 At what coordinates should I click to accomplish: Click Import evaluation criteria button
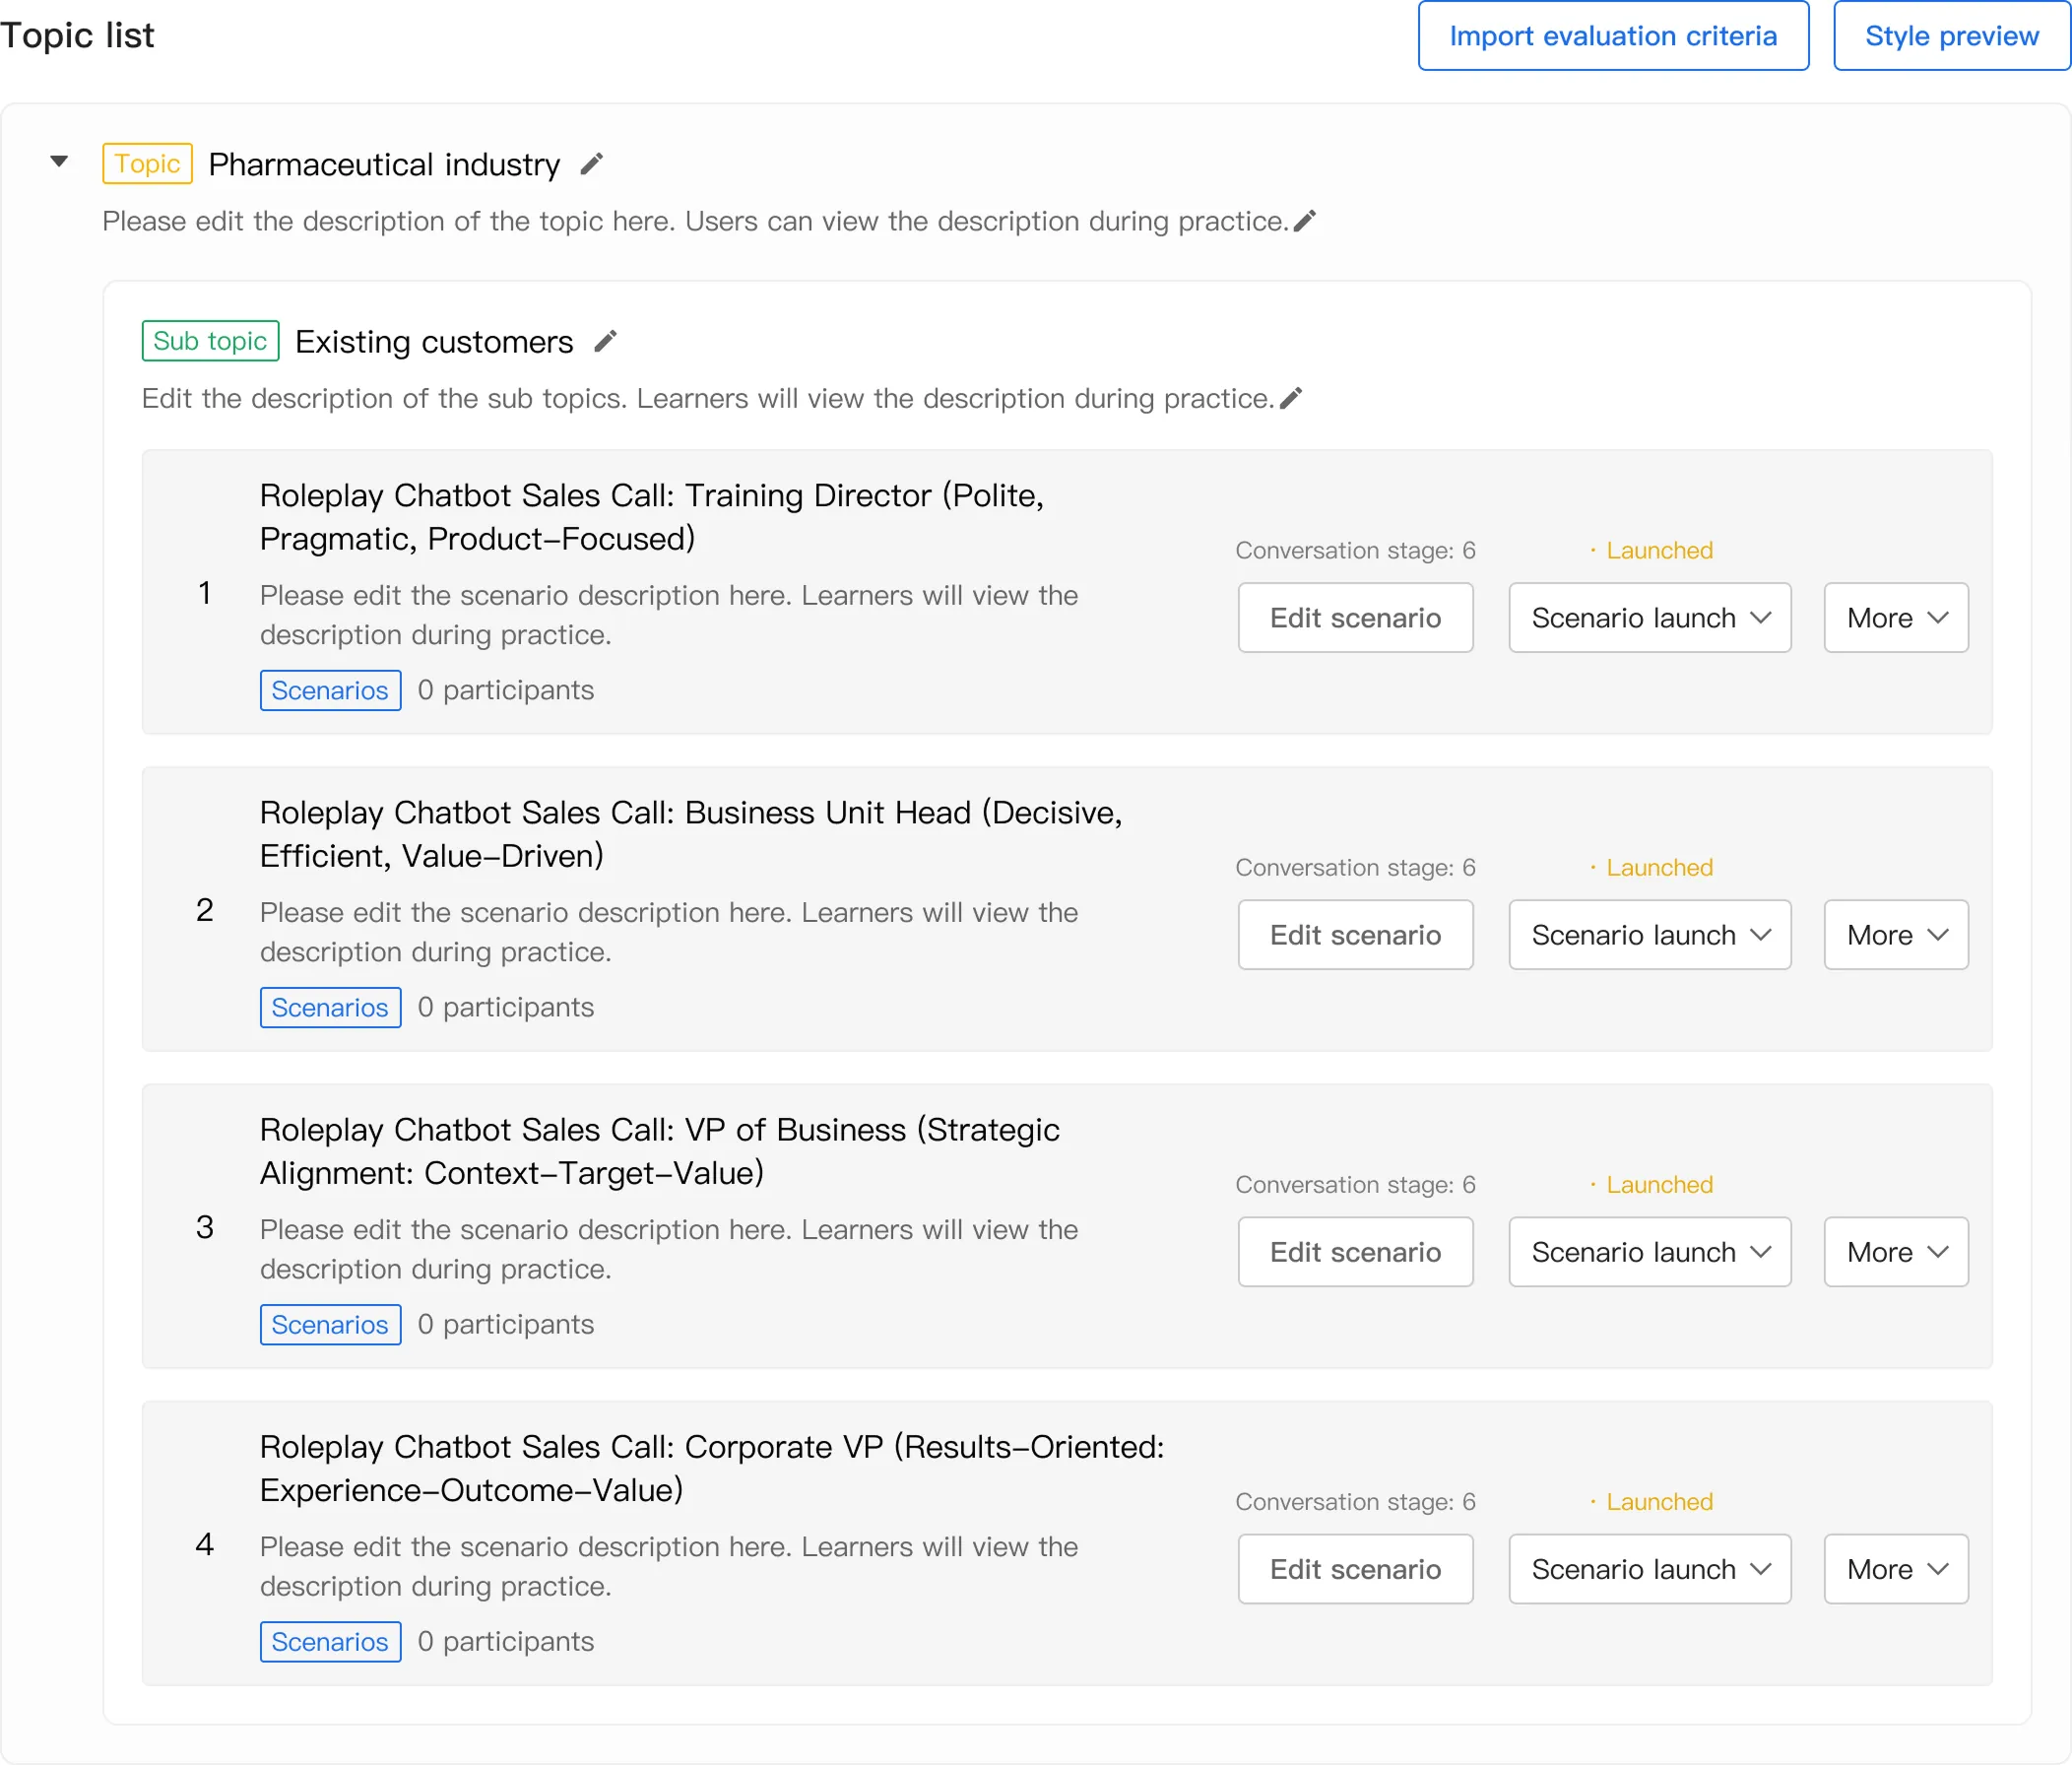point(1612,36)
